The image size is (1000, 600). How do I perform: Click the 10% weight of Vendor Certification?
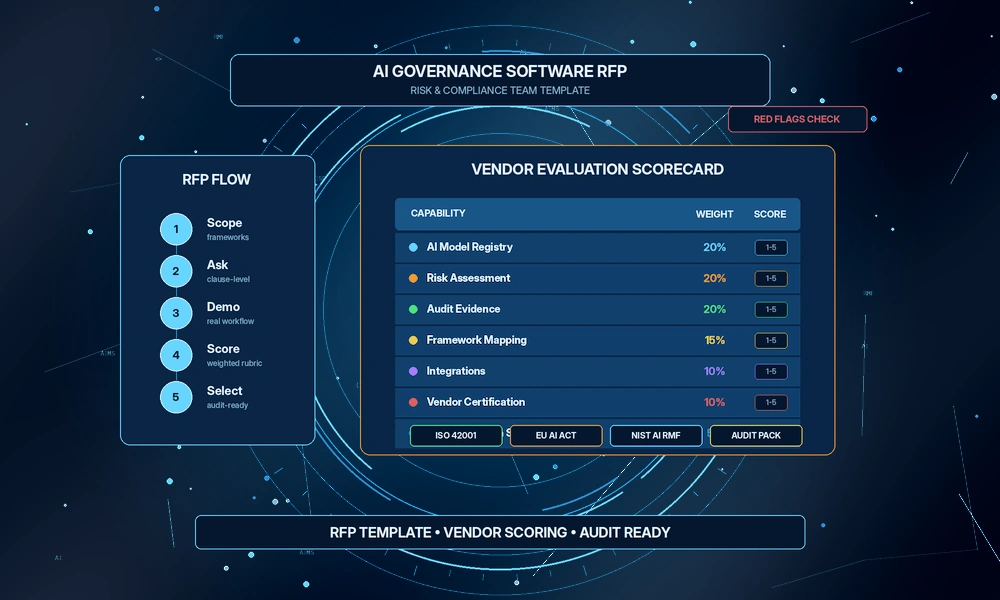(714, 402)
